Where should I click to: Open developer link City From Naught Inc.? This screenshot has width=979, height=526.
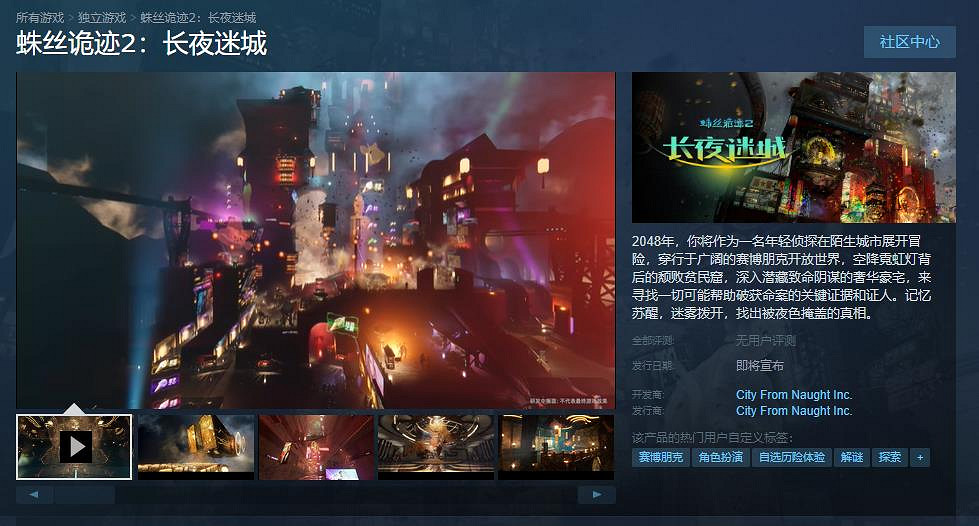(794, 395)
